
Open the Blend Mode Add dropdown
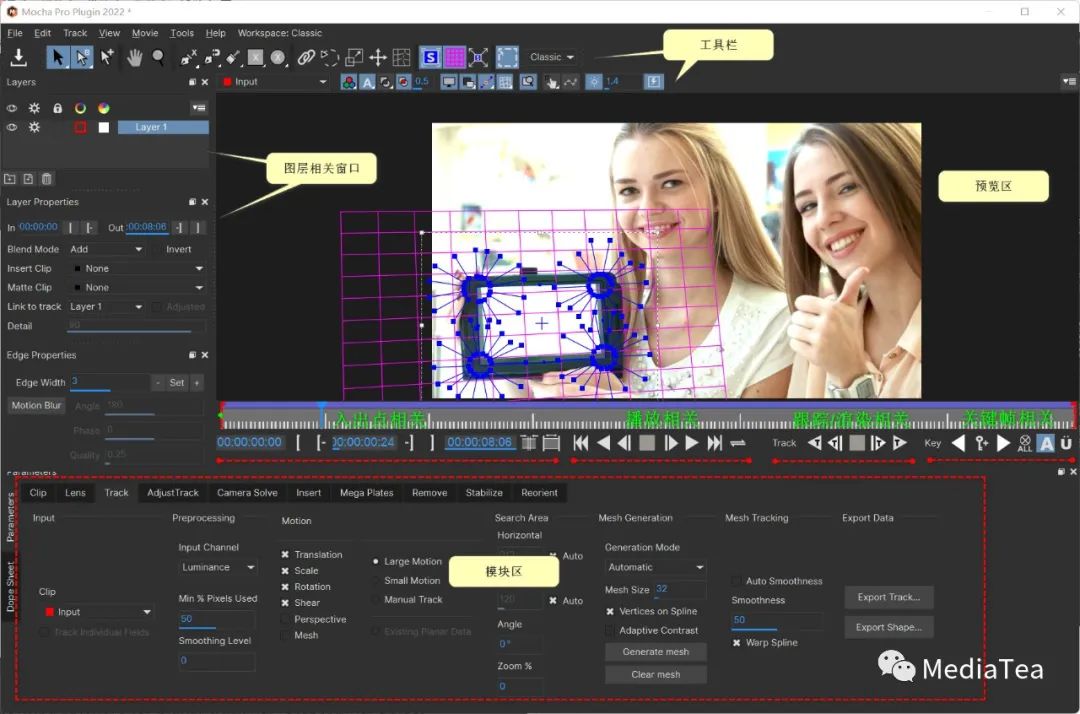[x=106, y=249]
